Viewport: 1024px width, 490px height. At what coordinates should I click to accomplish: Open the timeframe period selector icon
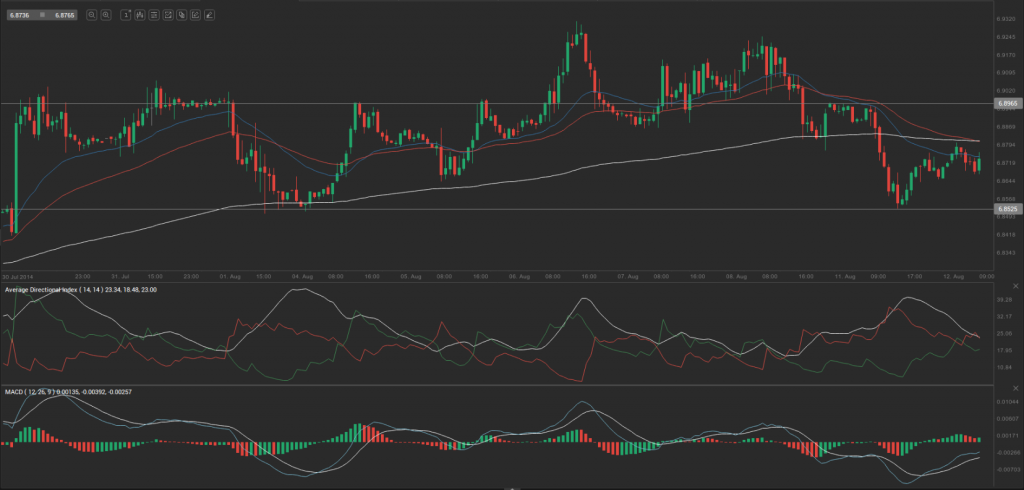tap(124, 15)
